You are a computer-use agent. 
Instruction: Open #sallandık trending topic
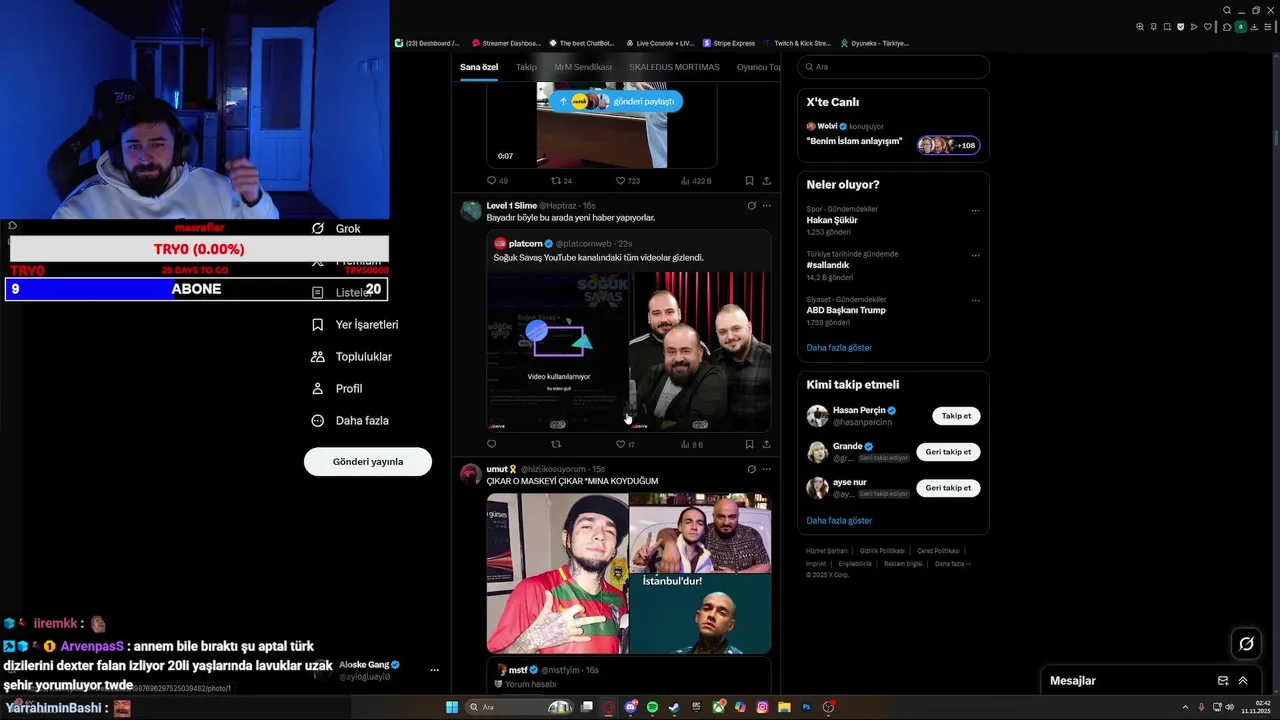[828, 265]
